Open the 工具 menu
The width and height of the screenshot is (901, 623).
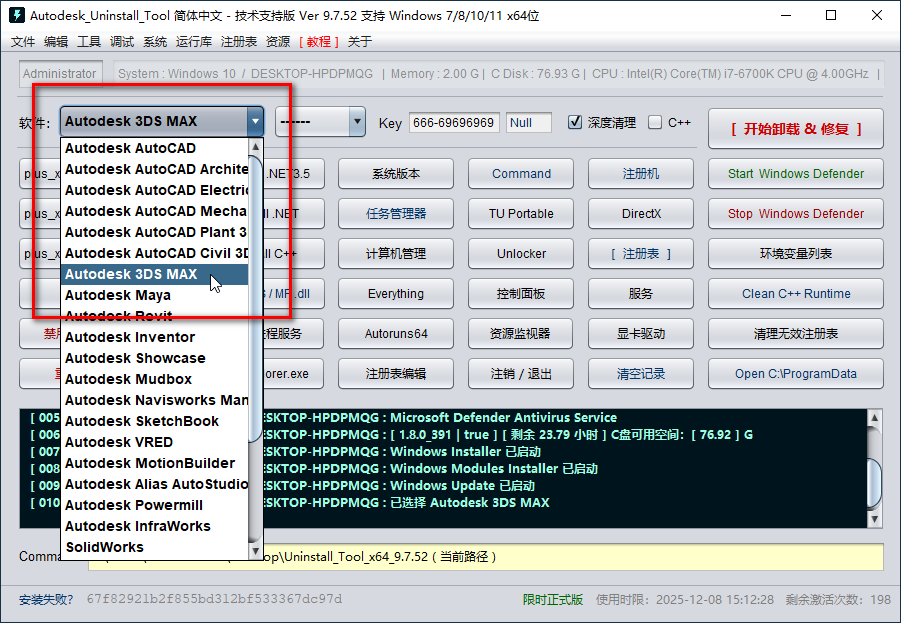[x=89, y=41]
